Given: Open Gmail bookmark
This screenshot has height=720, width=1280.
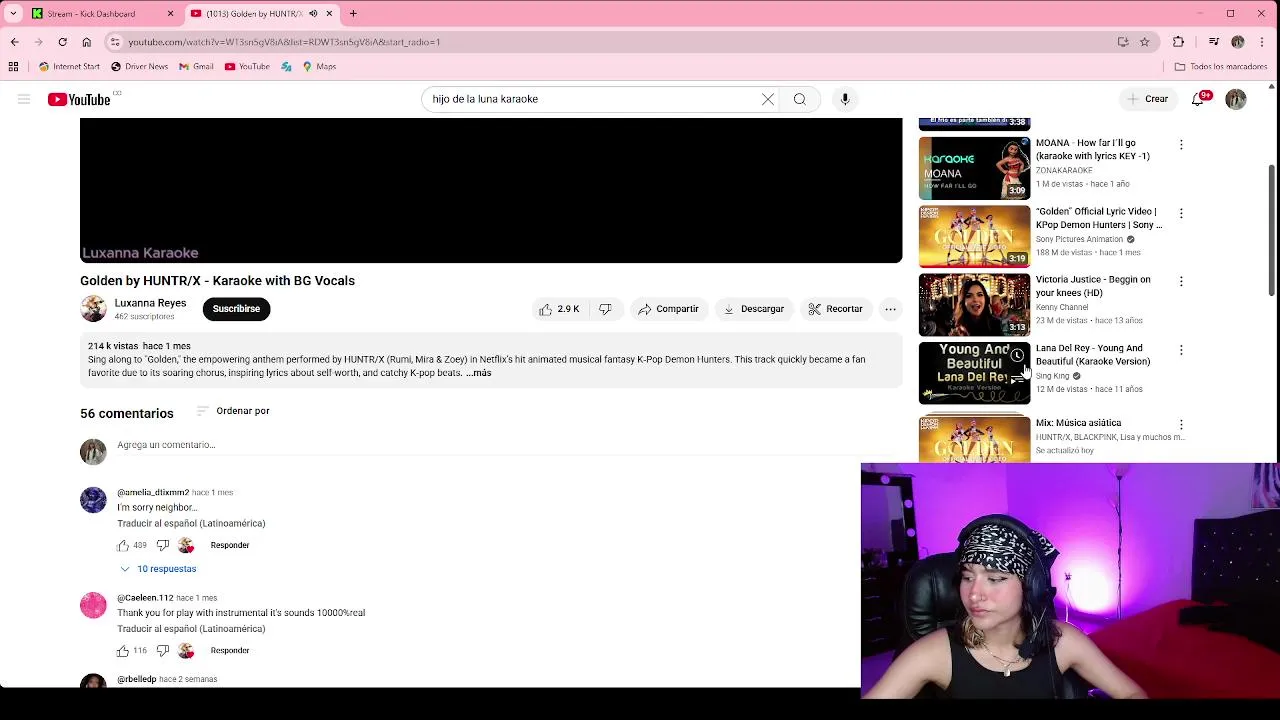Looking at the screenshot, I should pos(196,67).
